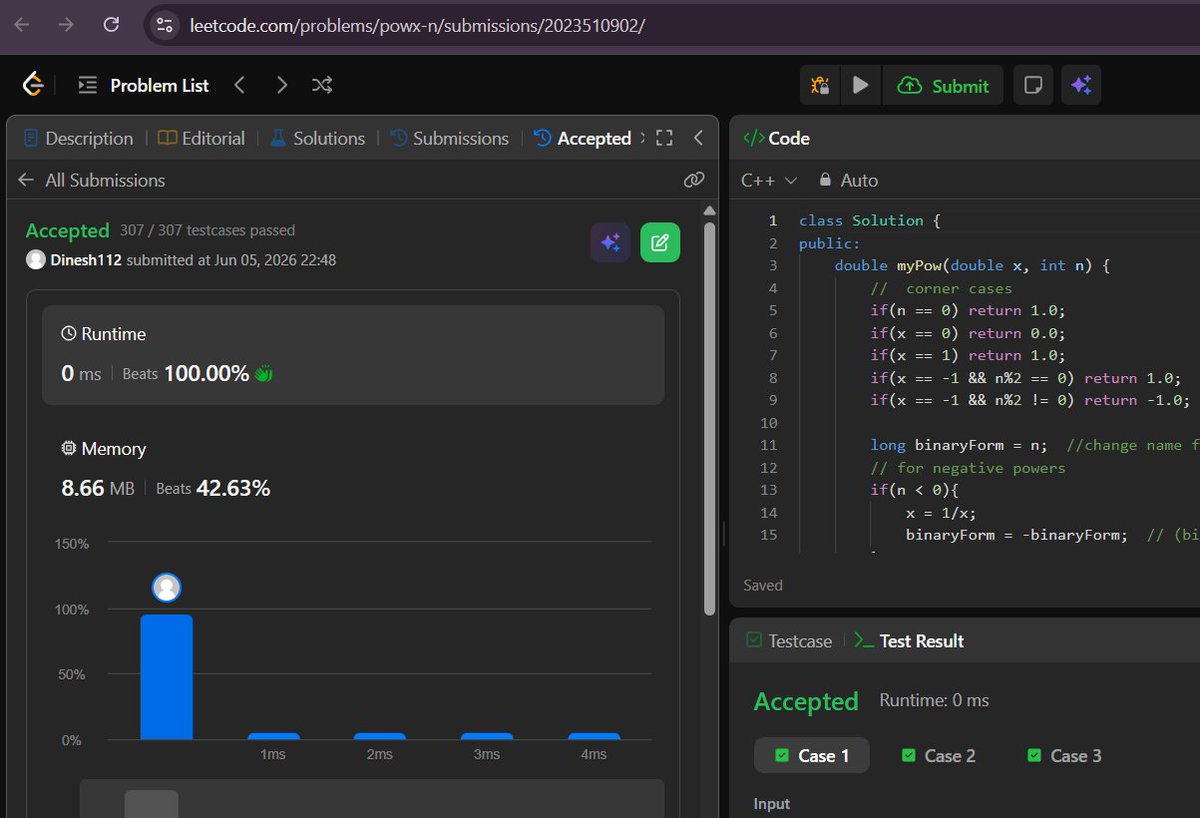The height and width of the screenshot is (818, 1200).
Task: Click the "307 / 307 testcases passed" text
Action: [x=207, y=230]
